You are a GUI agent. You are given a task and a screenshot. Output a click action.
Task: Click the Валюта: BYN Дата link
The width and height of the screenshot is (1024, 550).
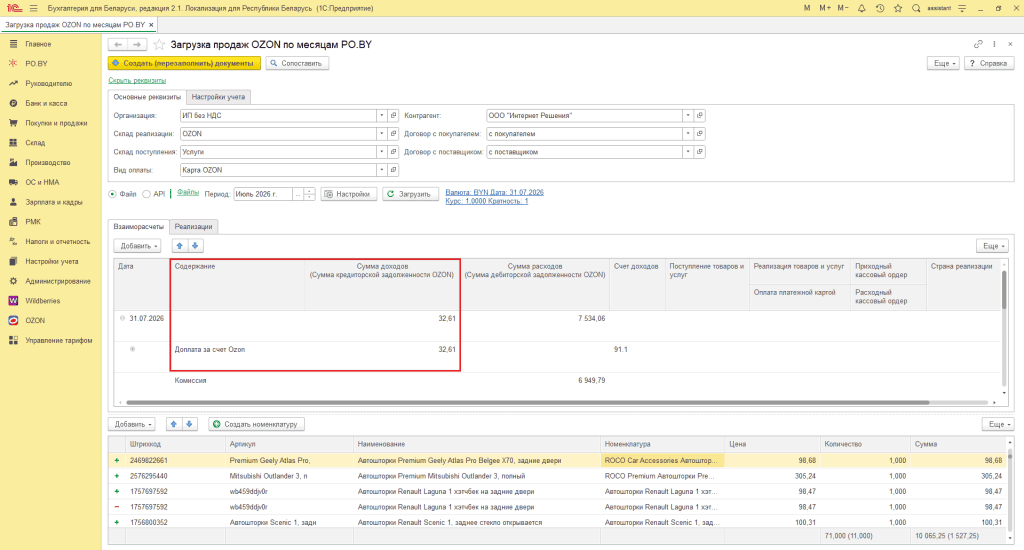click(x=494, y=193)
